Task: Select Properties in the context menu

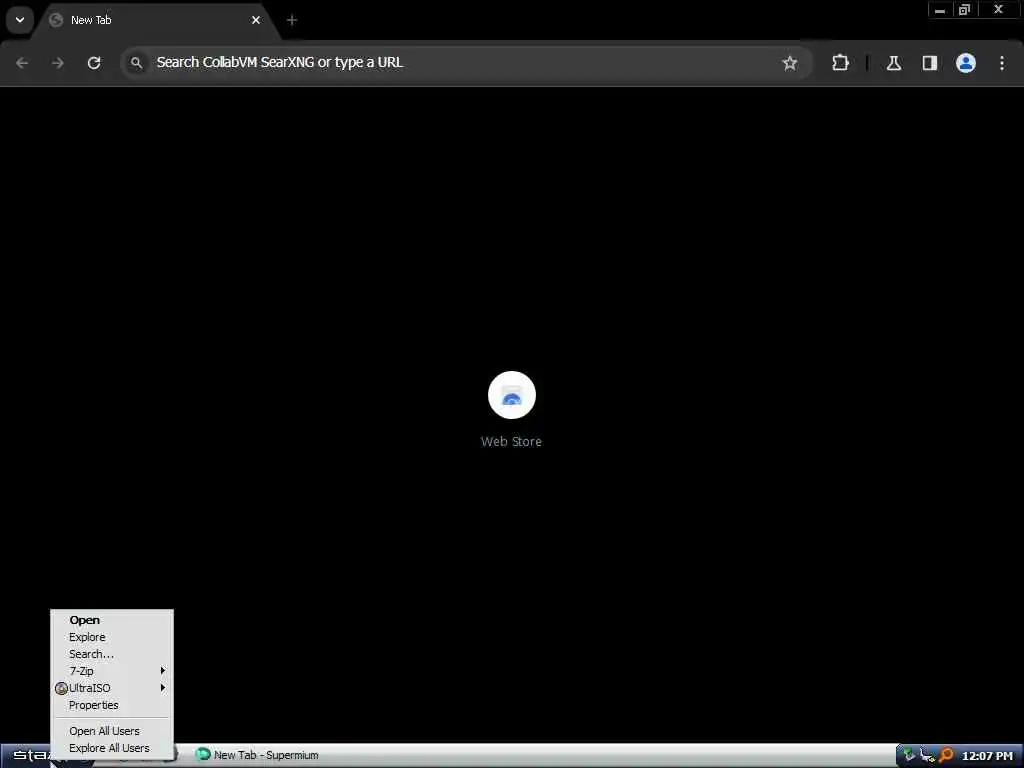Action: 112,705
